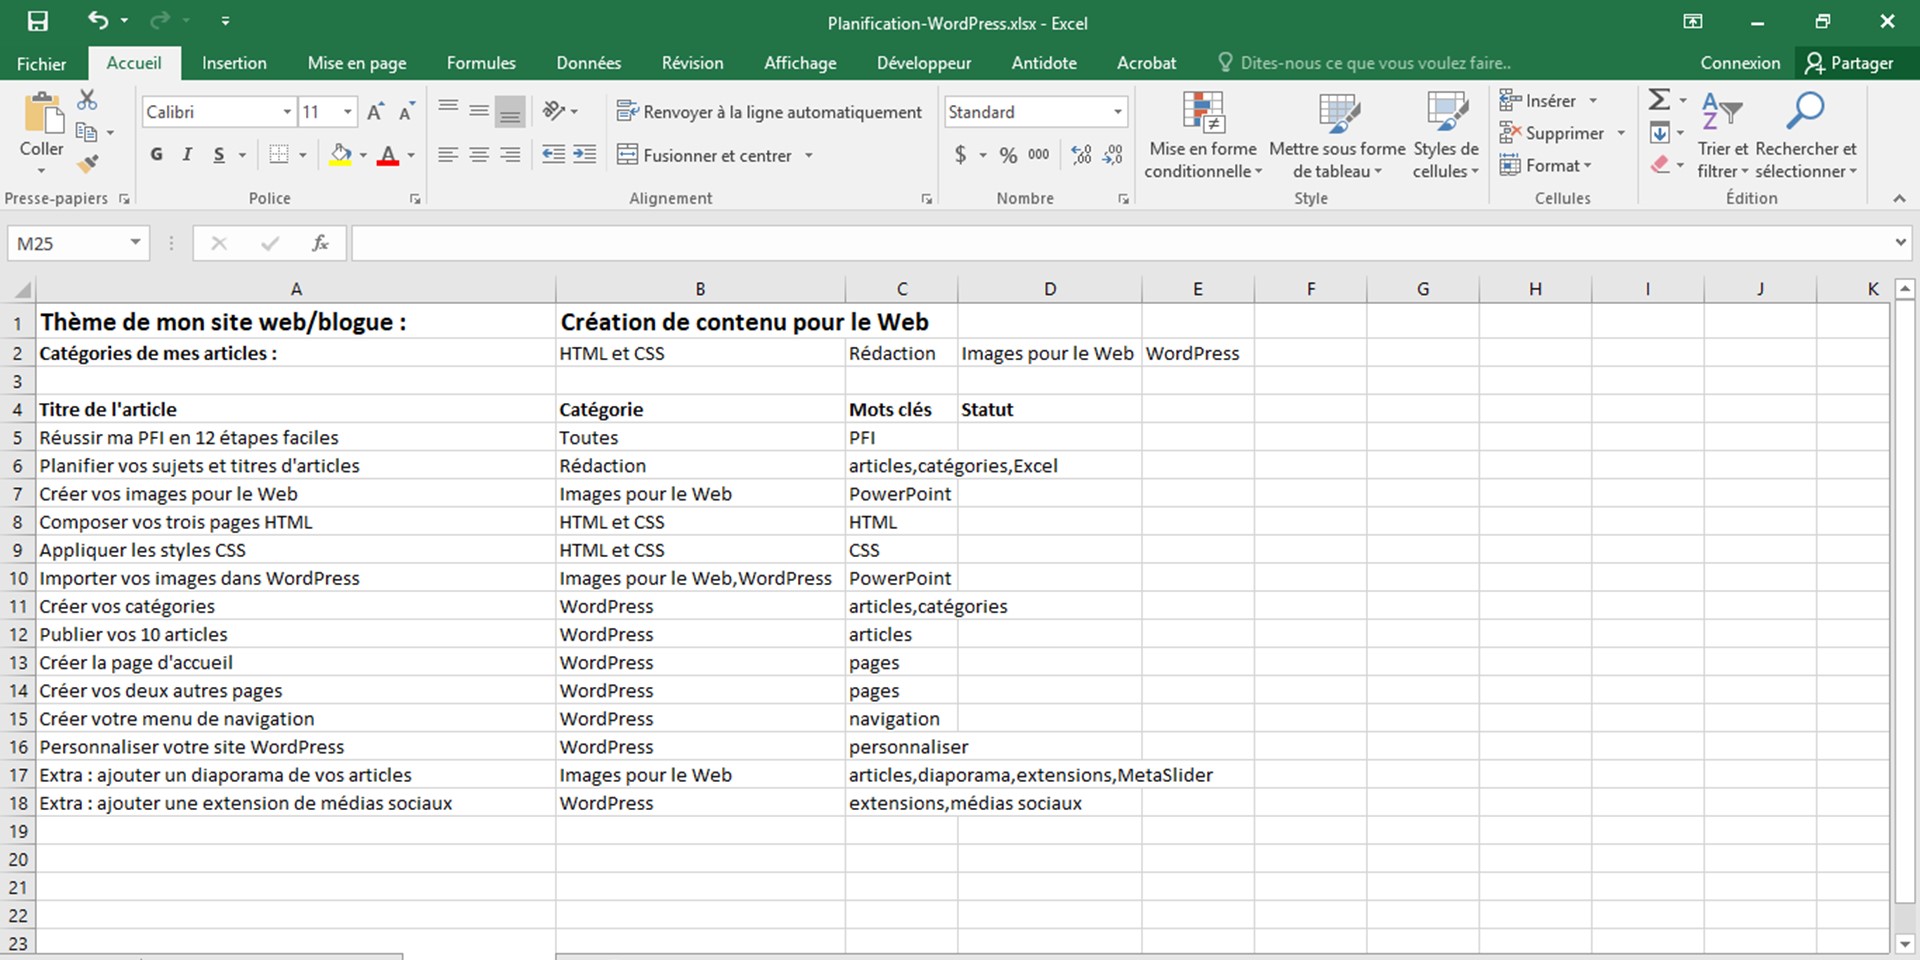
Task: Apply accounting currency format
Action: tap(961, 155)
